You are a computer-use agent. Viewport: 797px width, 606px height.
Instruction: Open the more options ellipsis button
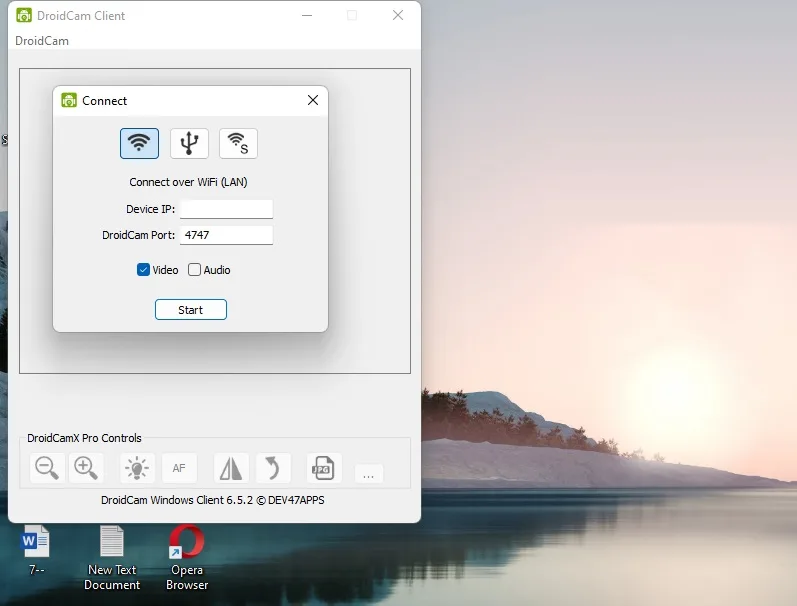pos(369,474)
